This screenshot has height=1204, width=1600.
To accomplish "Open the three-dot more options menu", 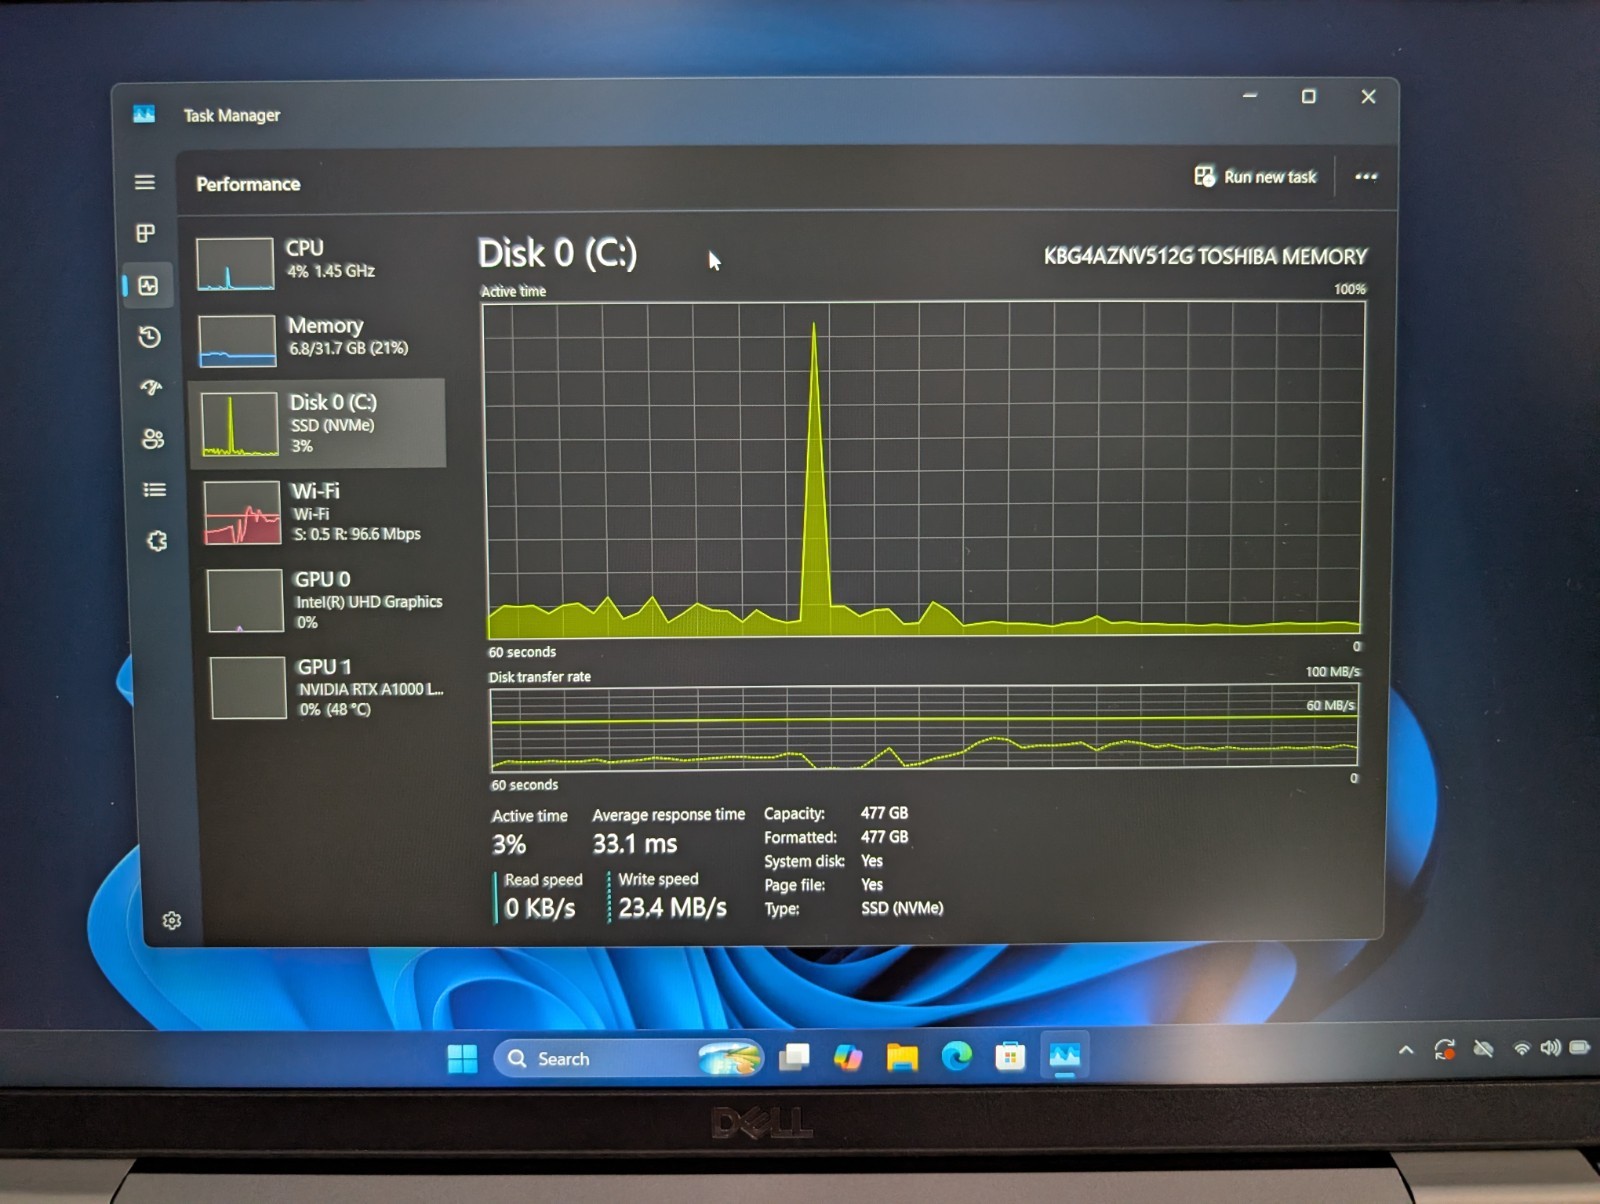I will coord(1366,177).
